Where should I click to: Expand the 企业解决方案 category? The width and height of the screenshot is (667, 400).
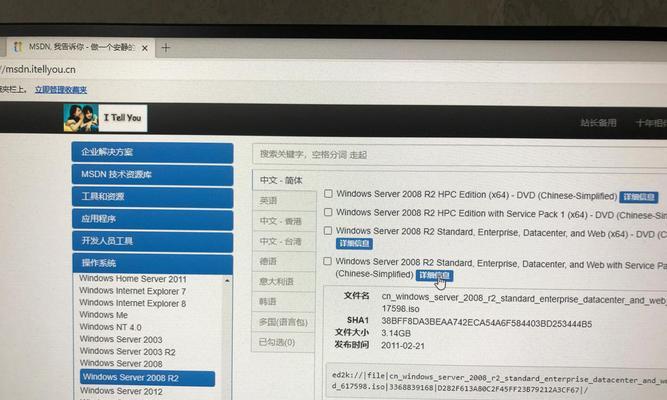152,152
